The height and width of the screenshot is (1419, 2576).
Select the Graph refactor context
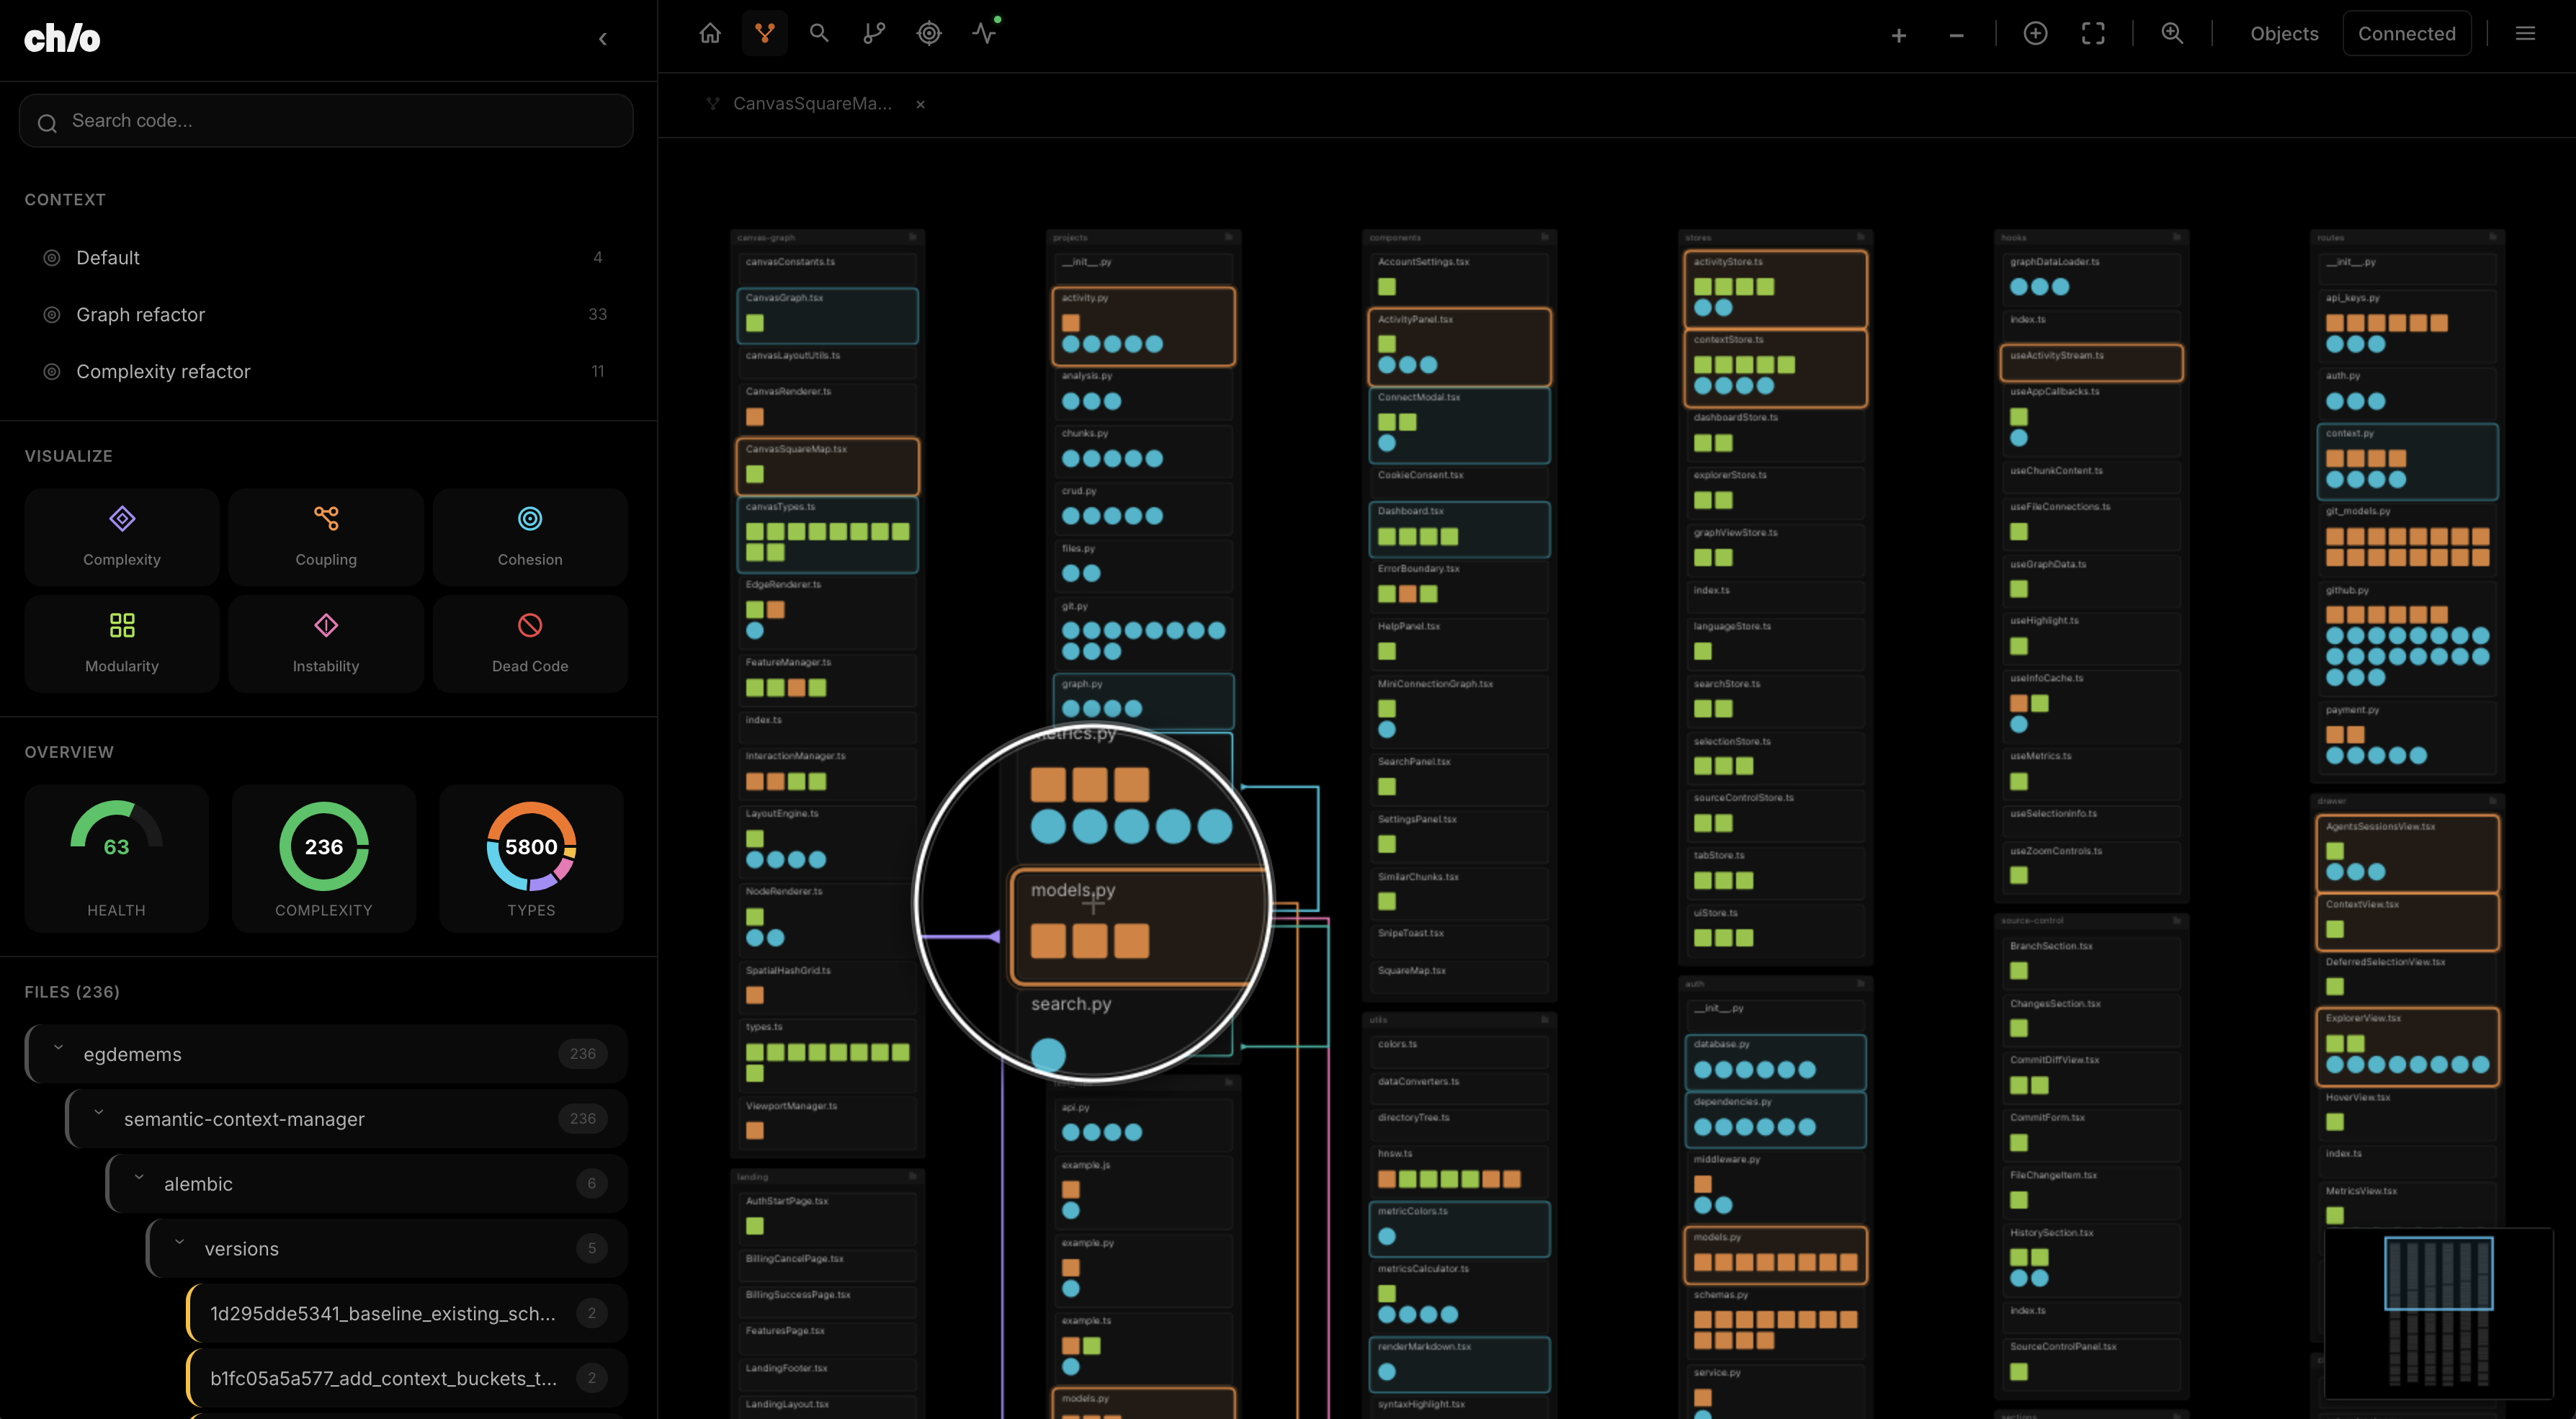pos(140,314)
